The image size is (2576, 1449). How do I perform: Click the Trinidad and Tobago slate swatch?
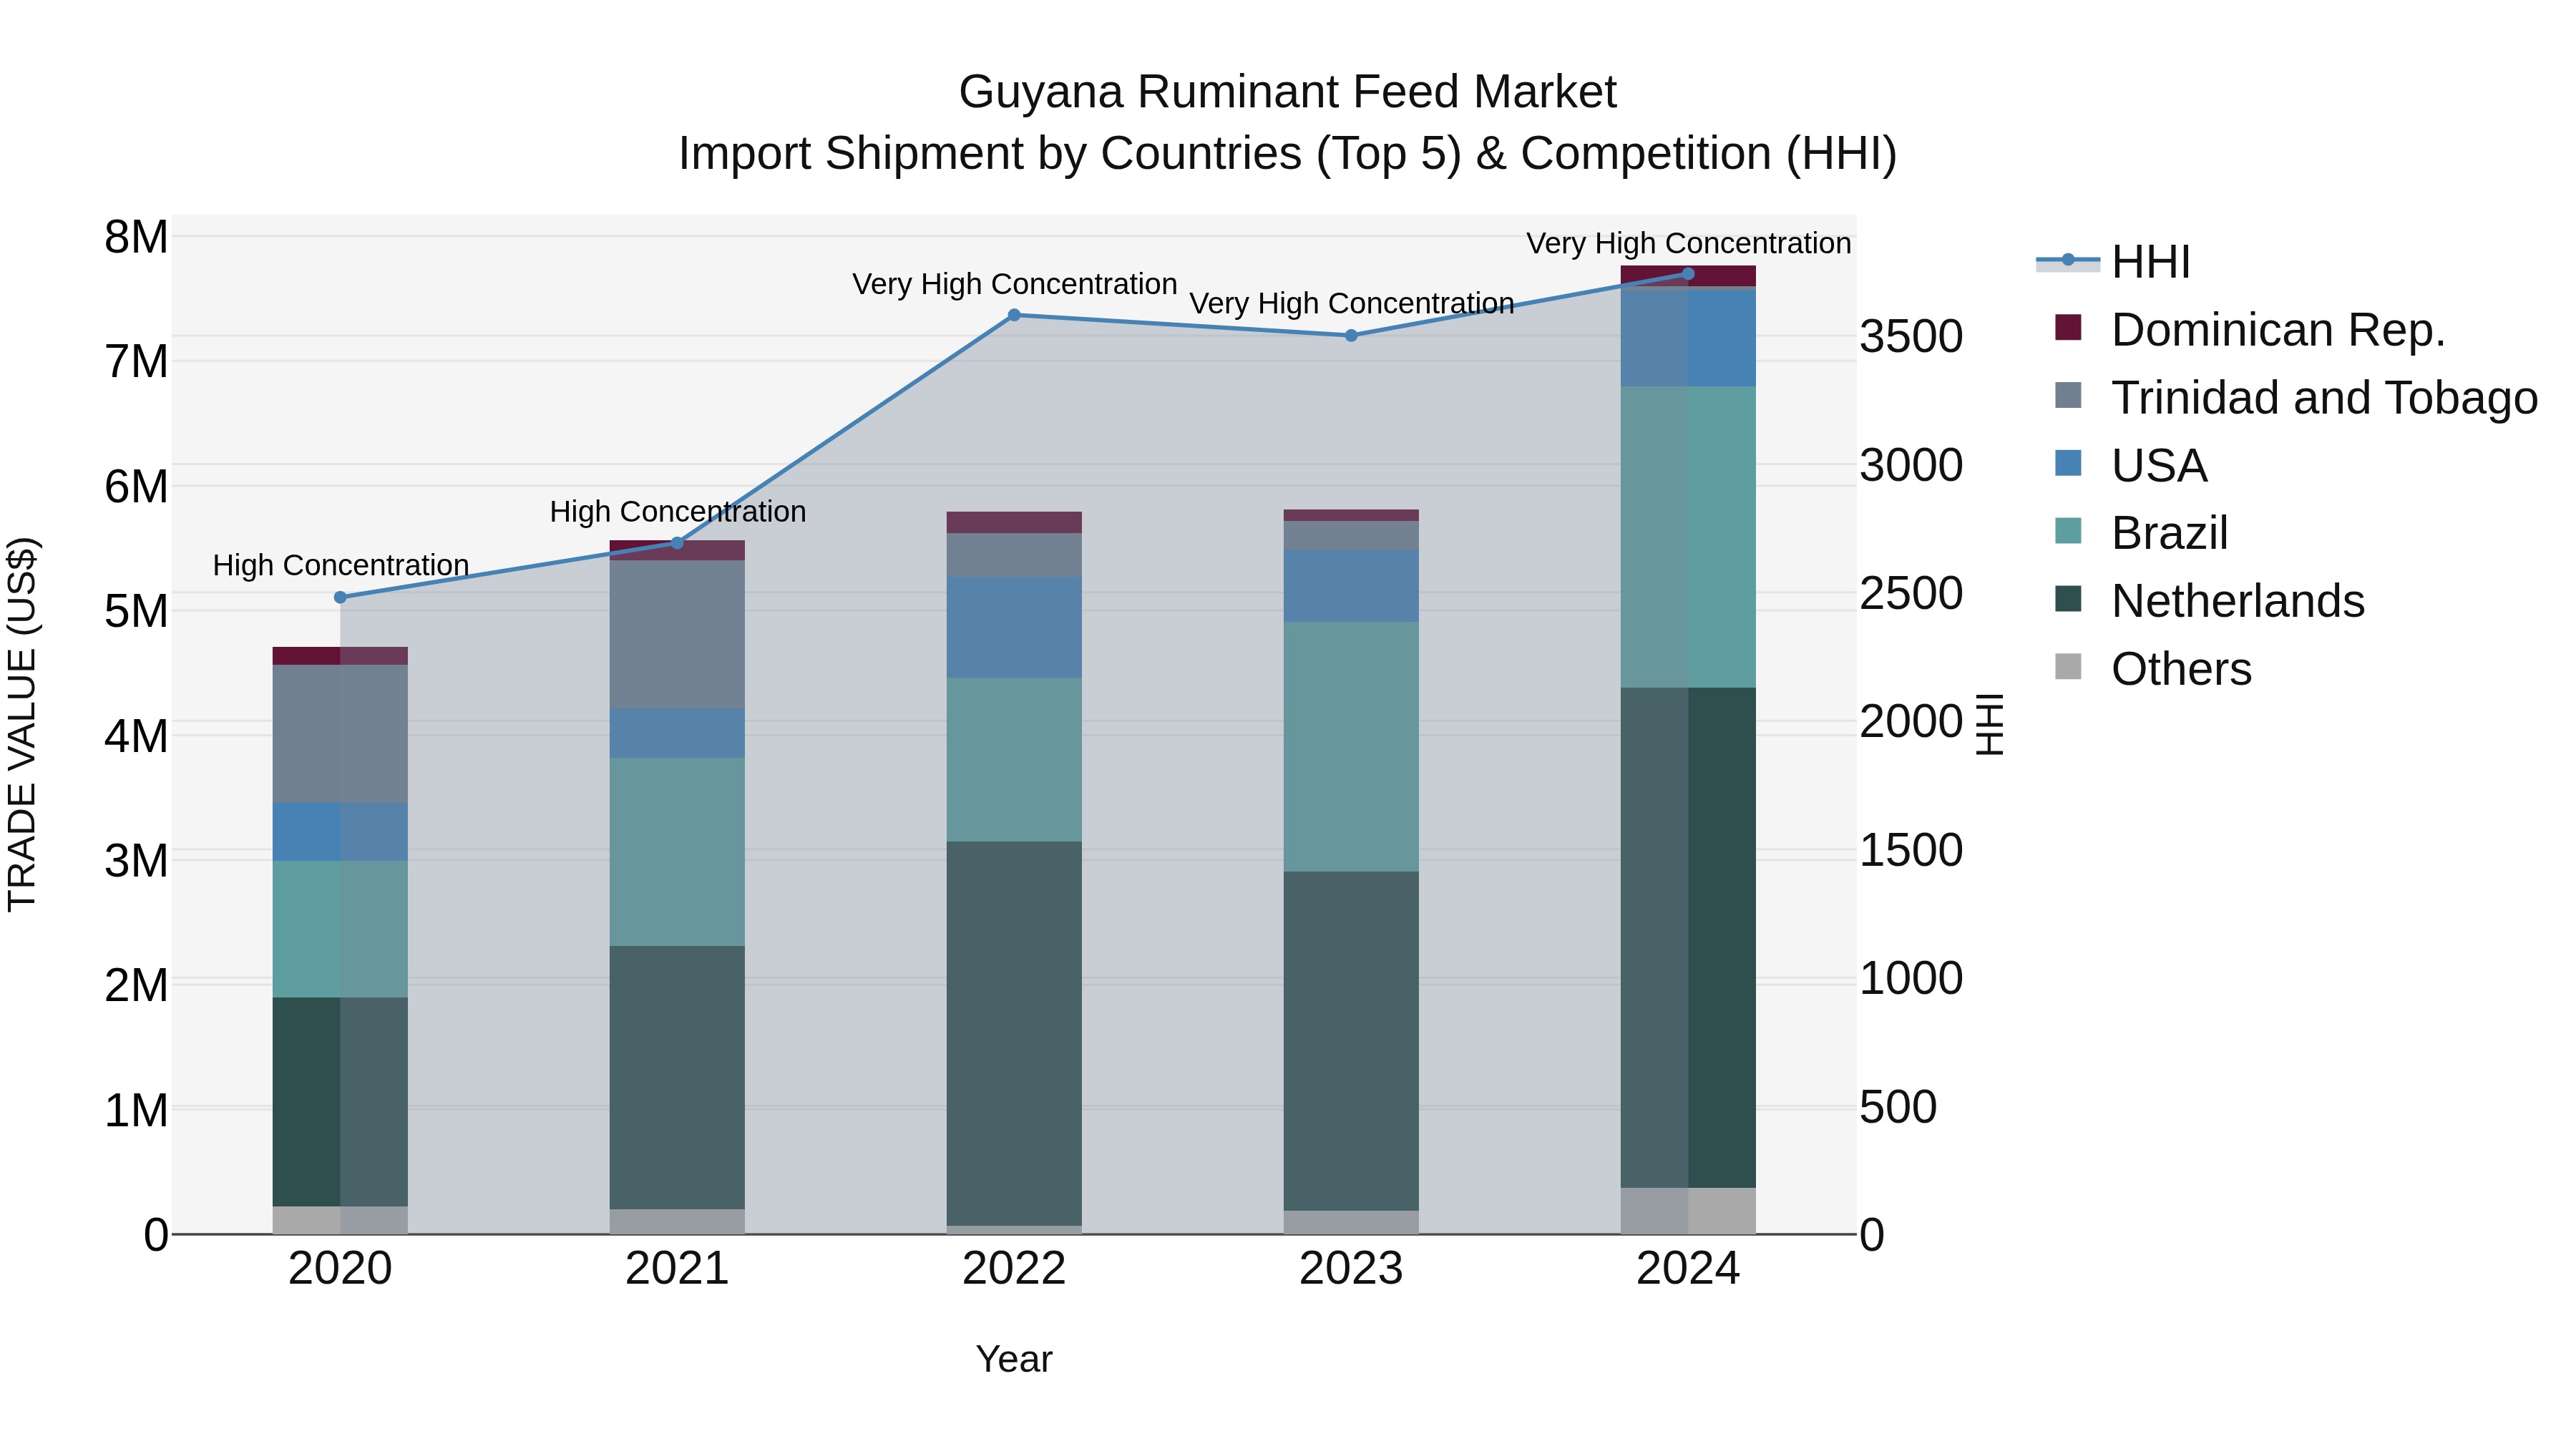coord(2068,395)
